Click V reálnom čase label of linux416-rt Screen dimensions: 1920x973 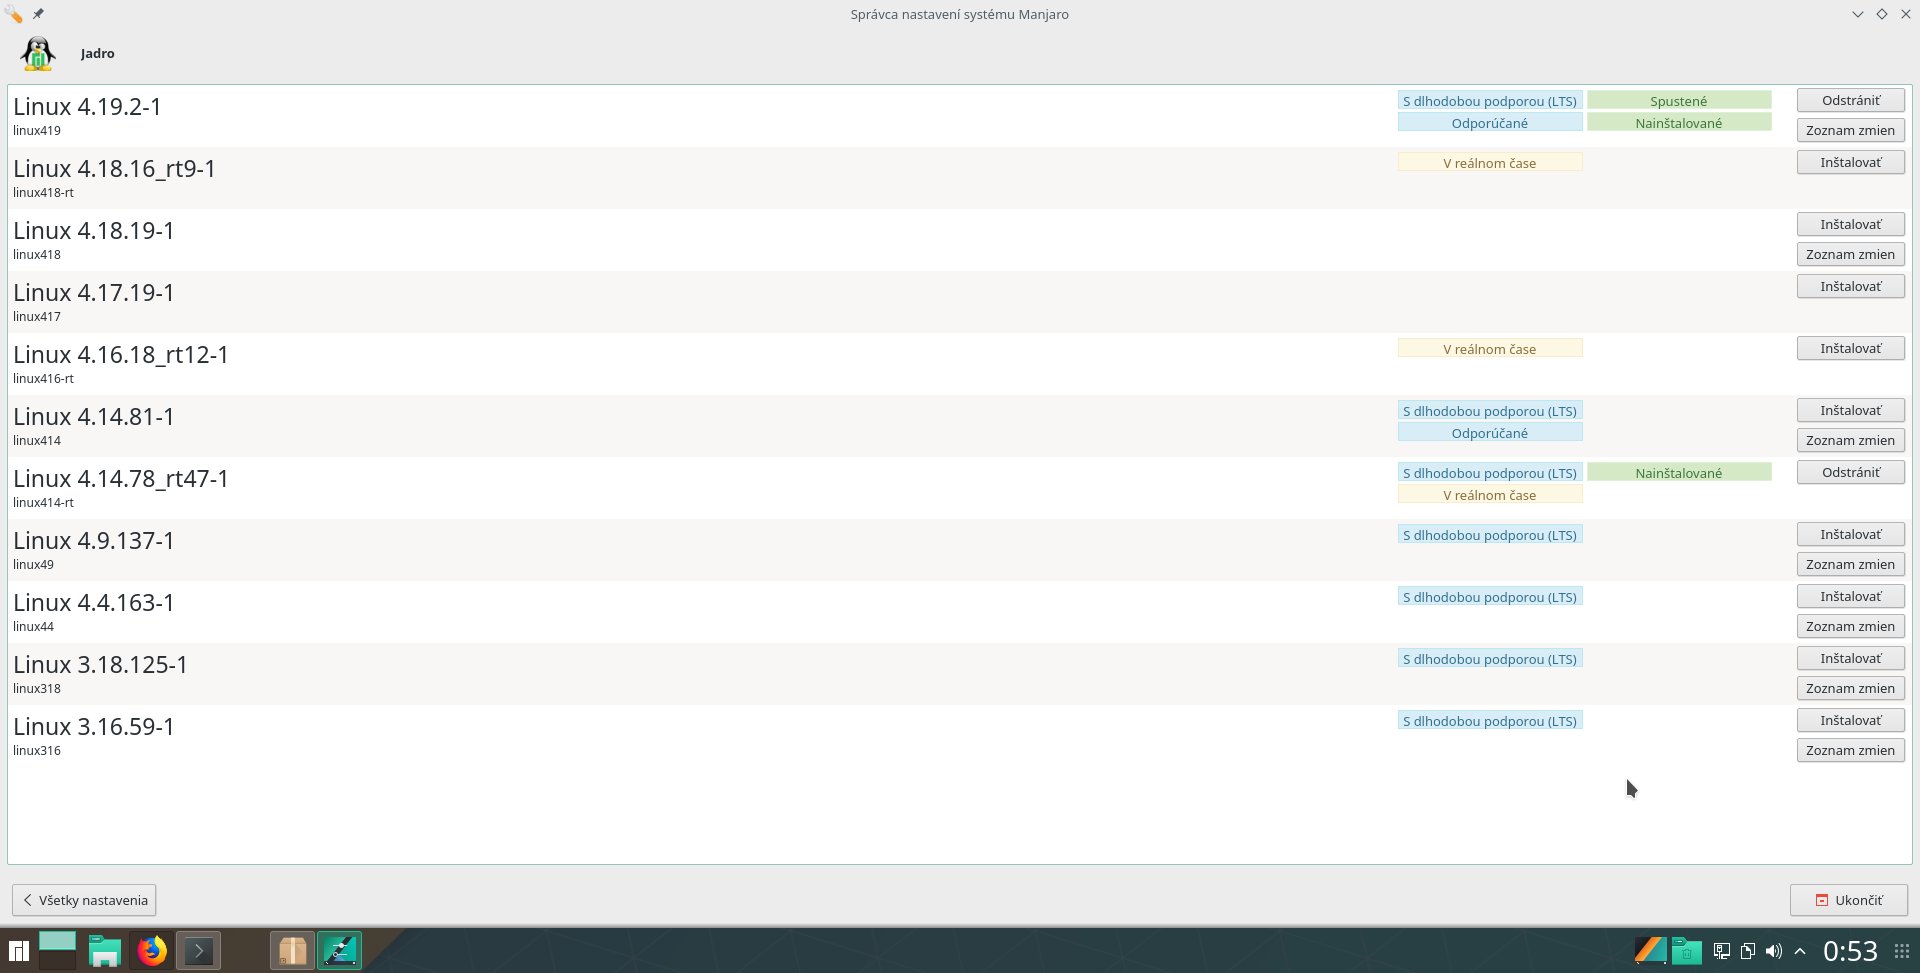1490,348
